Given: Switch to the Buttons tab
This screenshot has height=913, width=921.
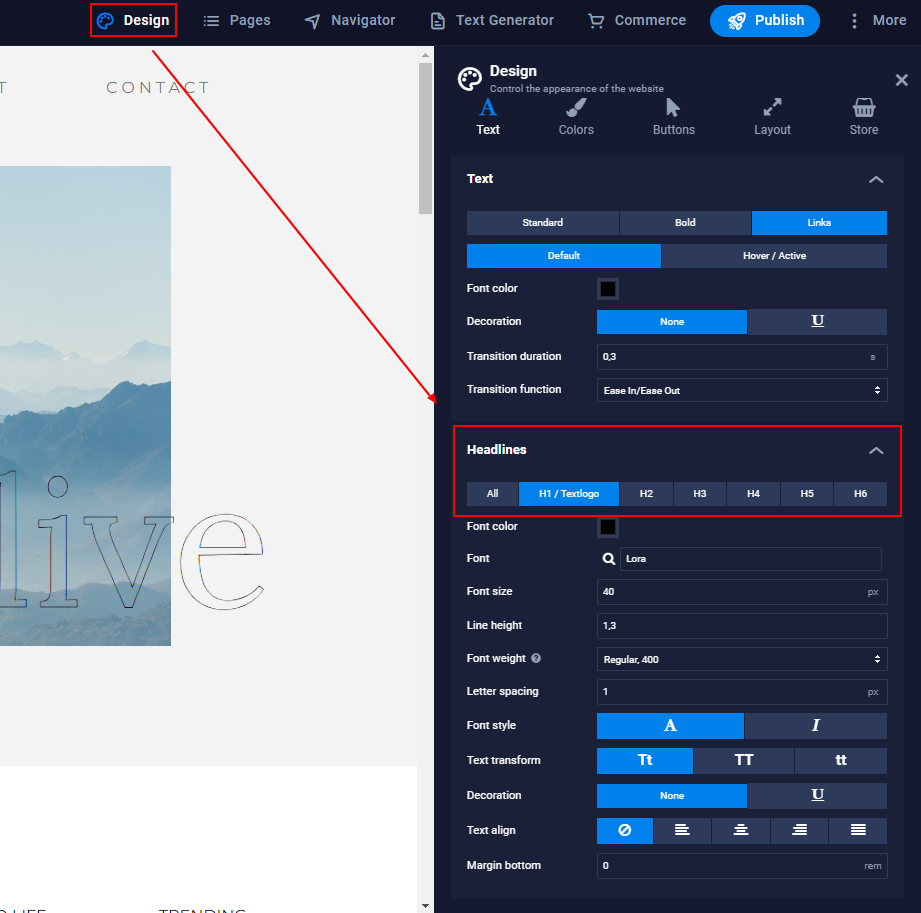Looking at the screenshot, I should pos(674,117).
